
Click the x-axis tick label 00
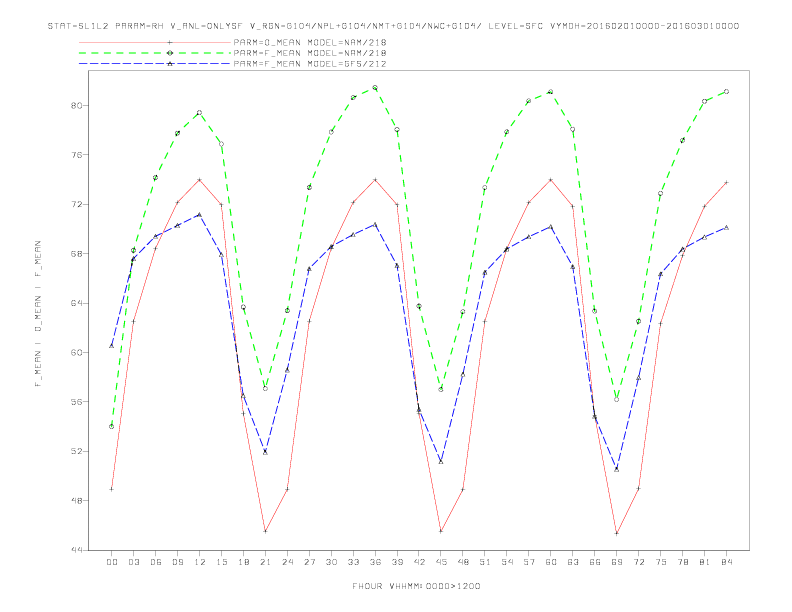coord(112,562)
